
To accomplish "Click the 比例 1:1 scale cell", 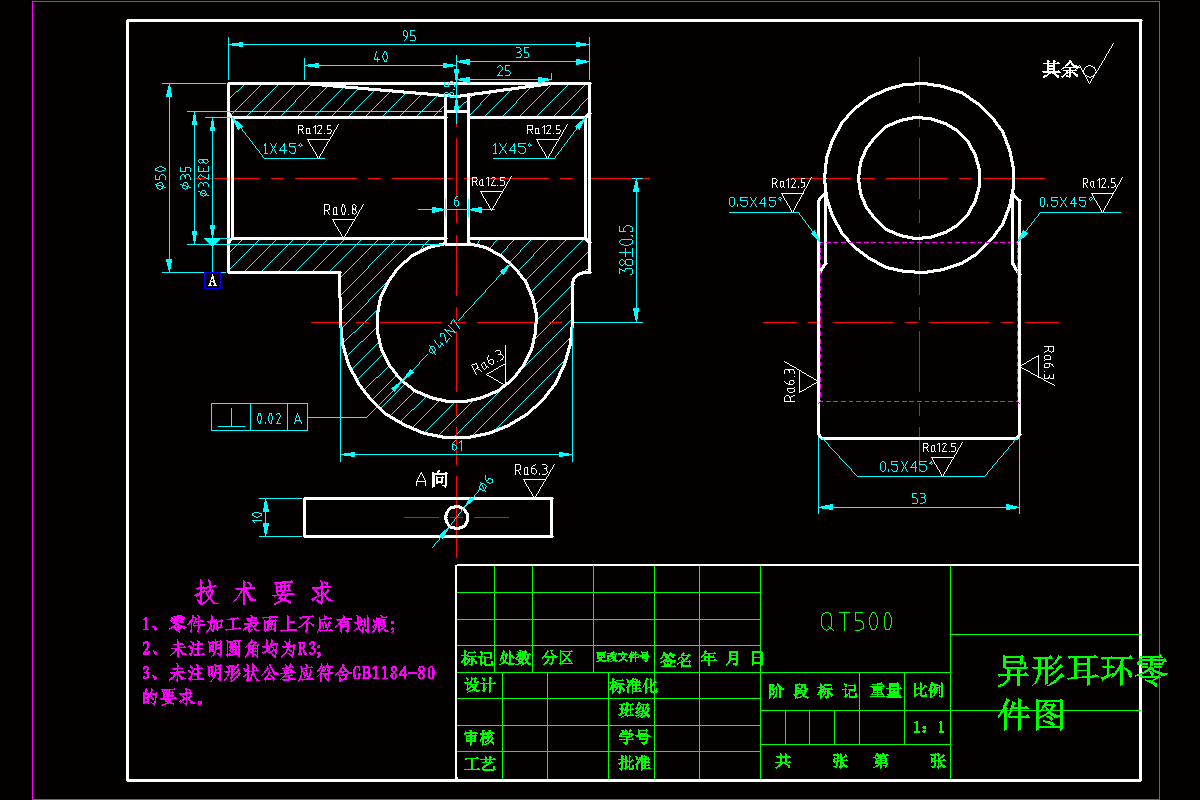I will [930, 728].
